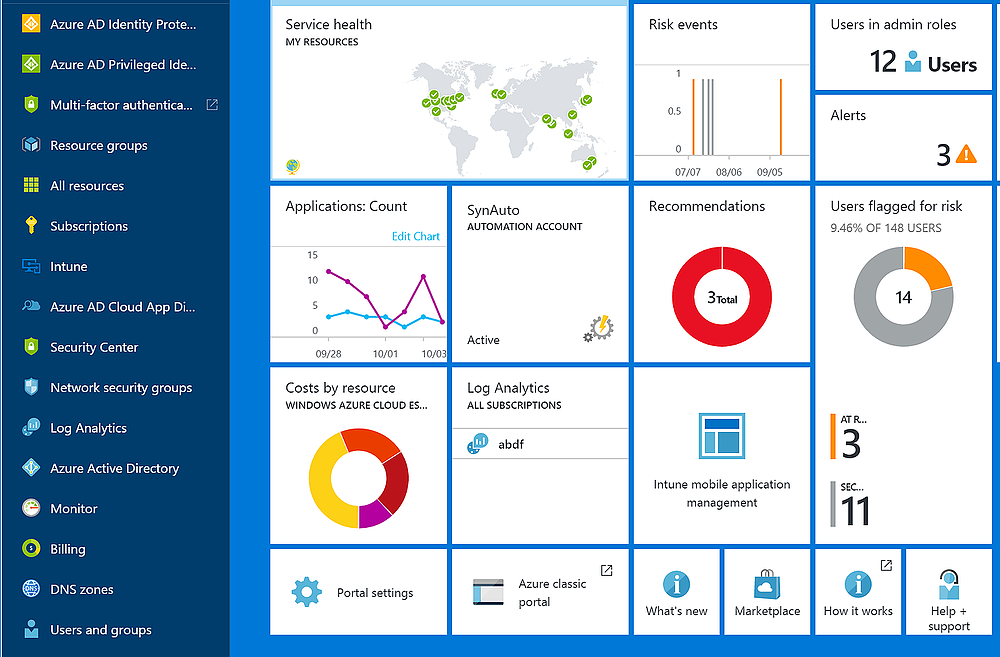The height and width of the screenshot is (657, 1000).
Task: Click the 3 Total value in Recommendations
Action: [x=722, y=298]
